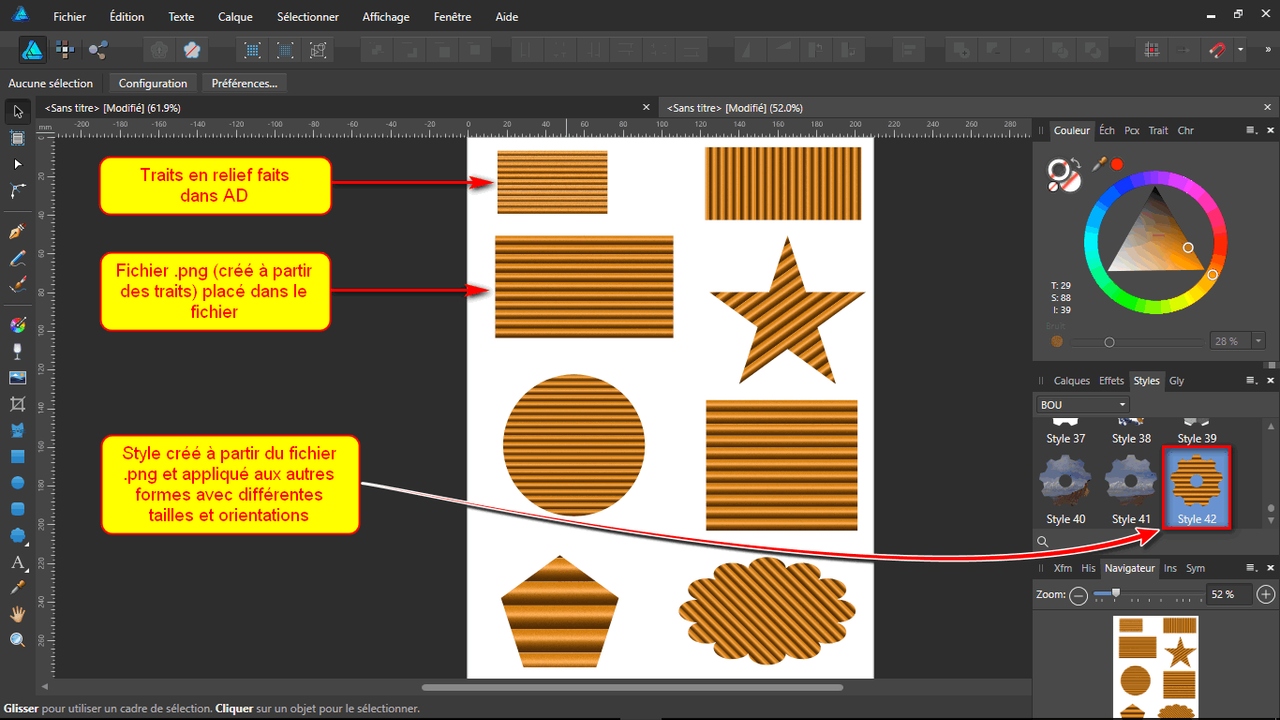Select the View (hand) tool
1280x720 pixels.
point(17,614)
